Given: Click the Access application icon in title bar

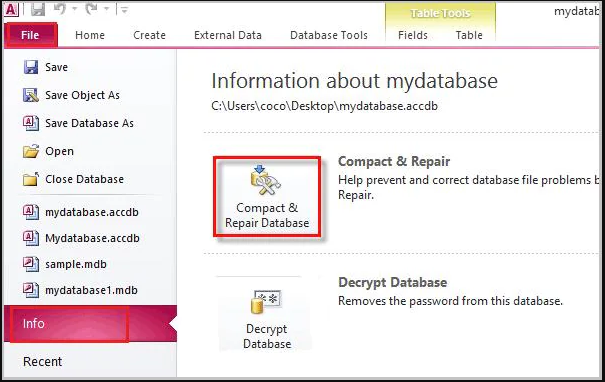Looking at the screenshot, I should 12,9.
